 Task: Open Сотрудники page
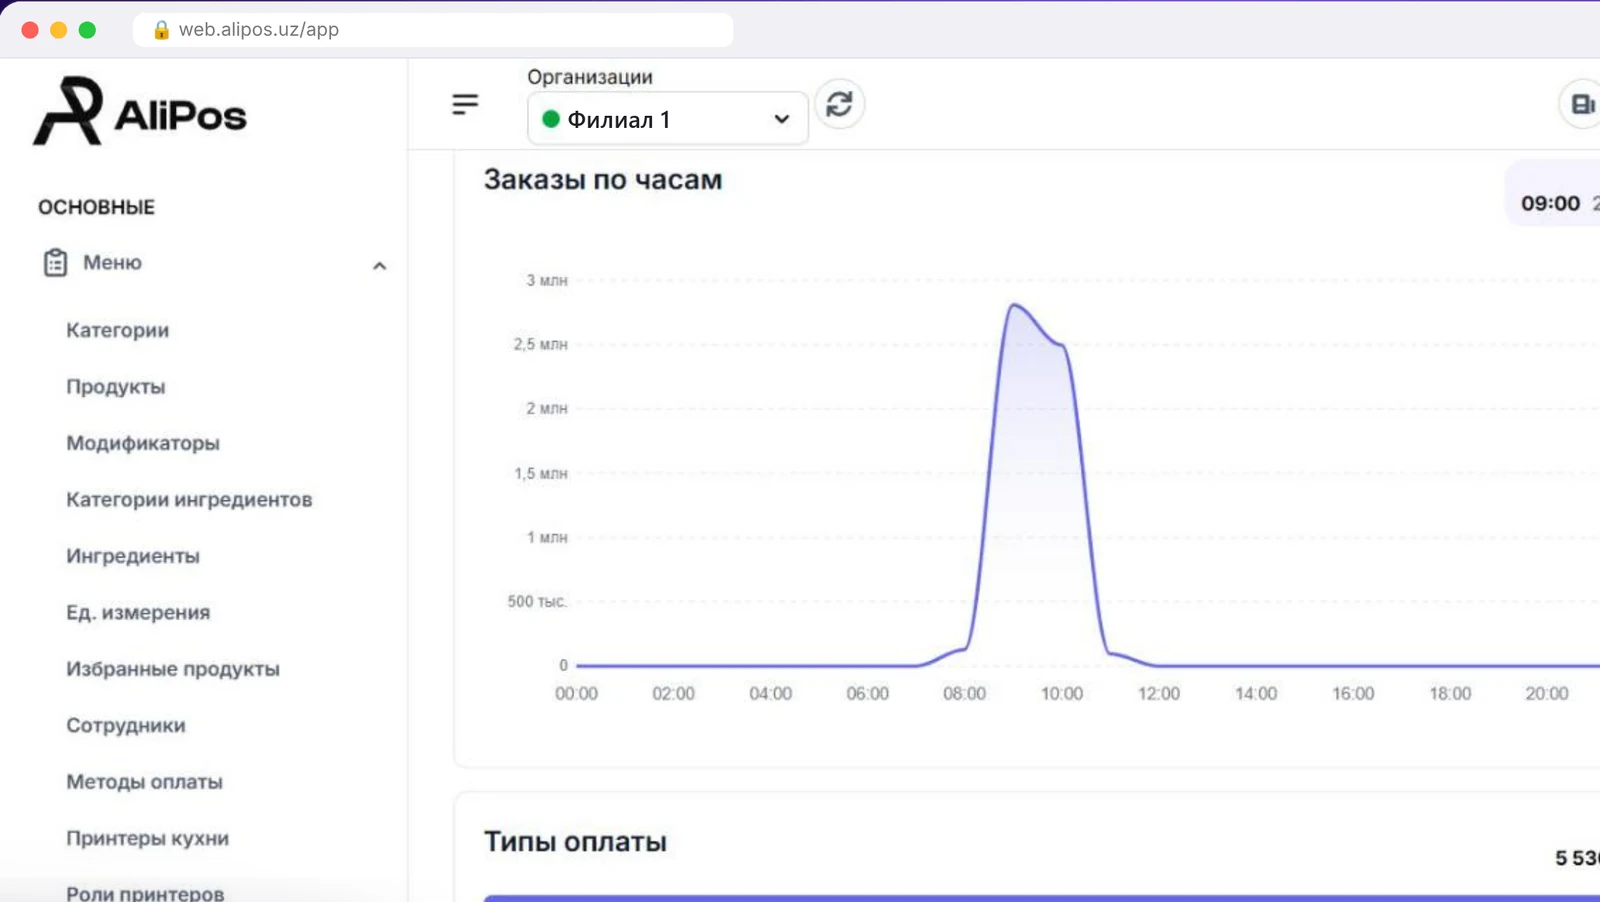click(126, 726)
